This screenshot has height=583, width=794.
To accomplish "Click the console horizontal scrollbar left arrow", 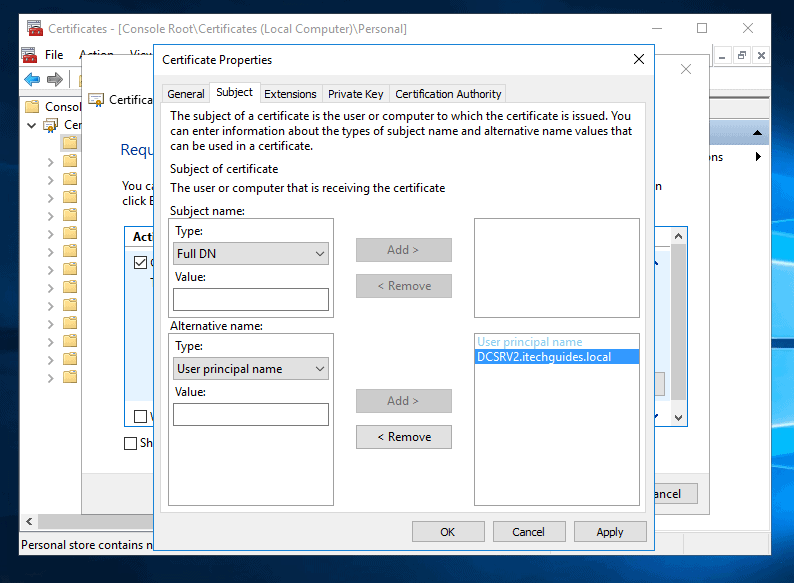I will pyautogui.click(x=29, y=521).
